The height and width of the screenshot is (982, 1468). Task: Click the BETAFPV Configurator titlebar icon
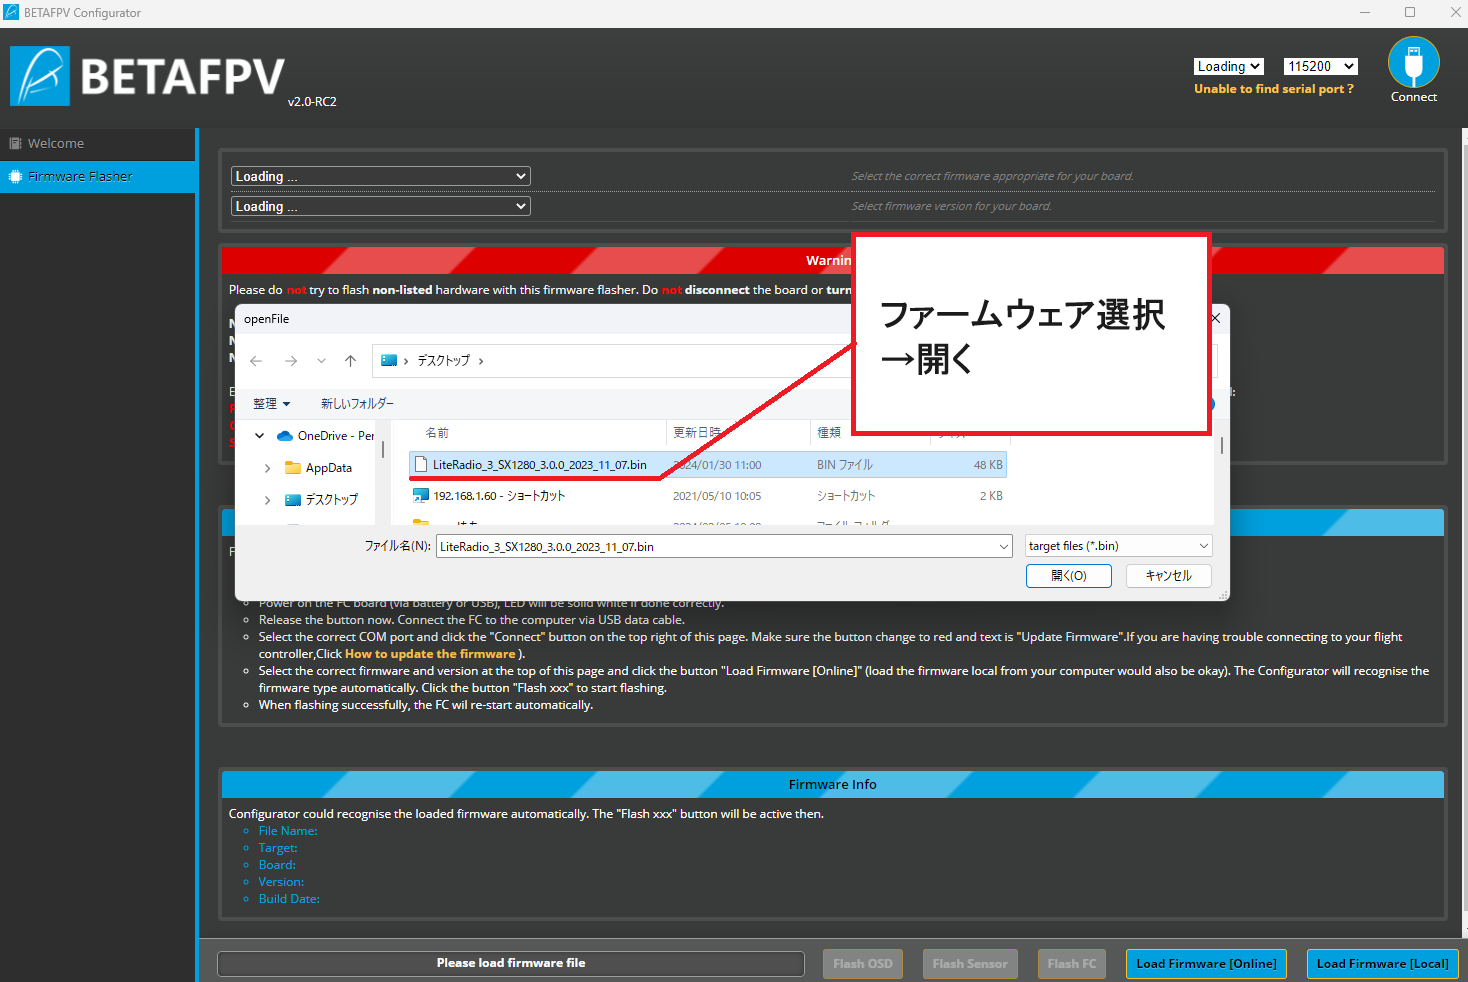click(x=12, y=13)
